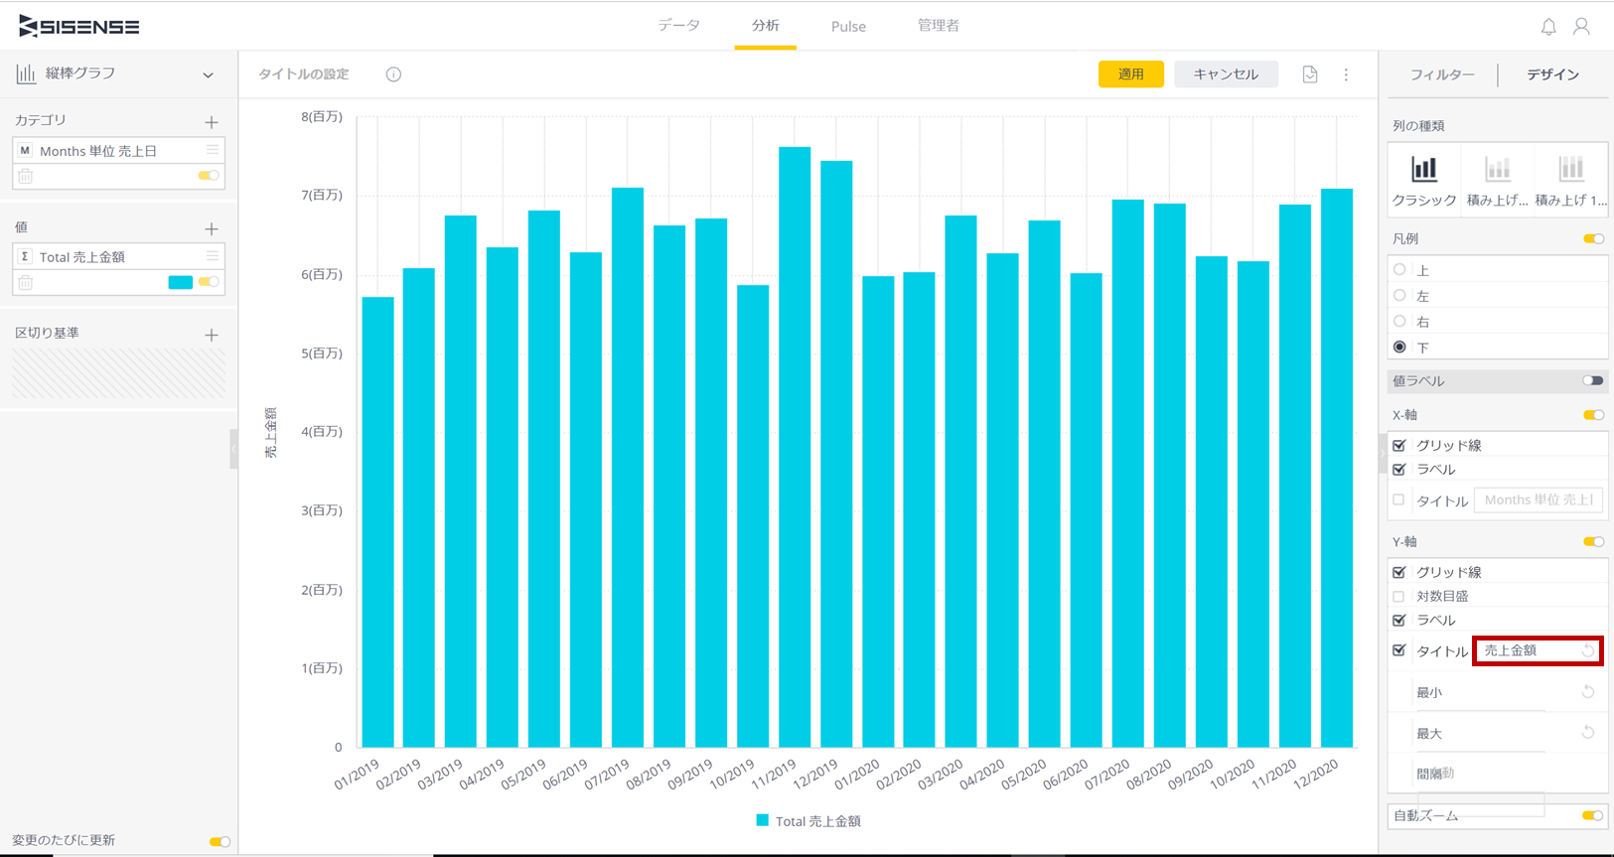Select the クラシック column type

coord(1424,180)
